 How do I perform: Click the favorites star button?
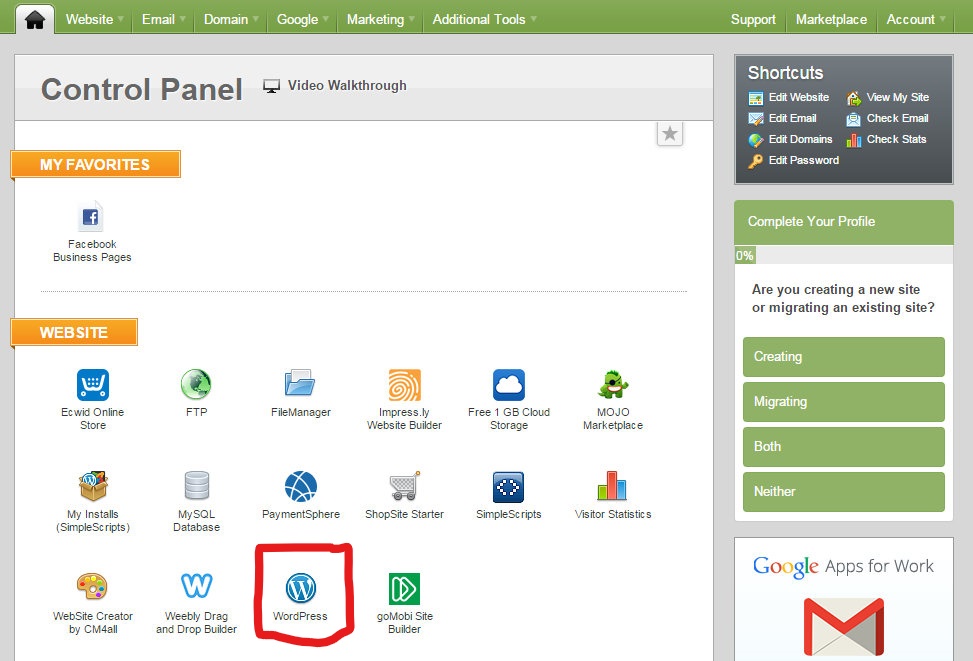[669, 134]
